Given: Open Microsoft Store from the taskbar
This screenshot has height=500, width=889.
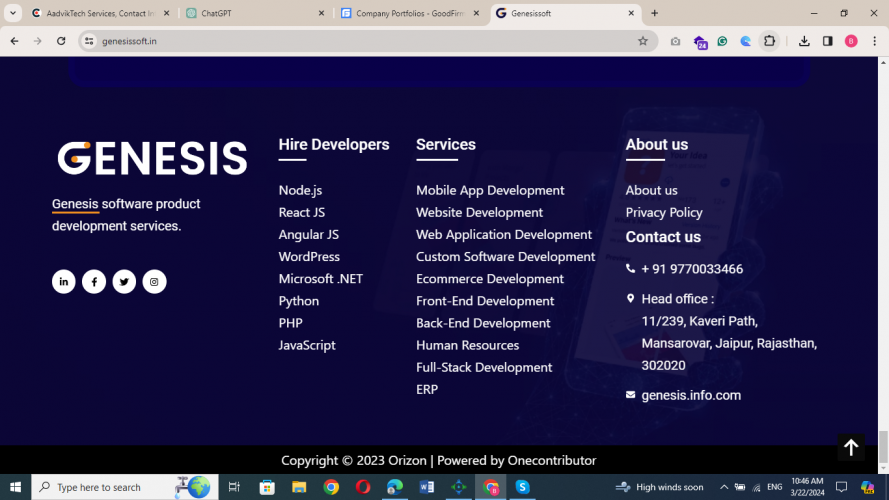Looking at the screenshot, I should [x=267, y=487].
